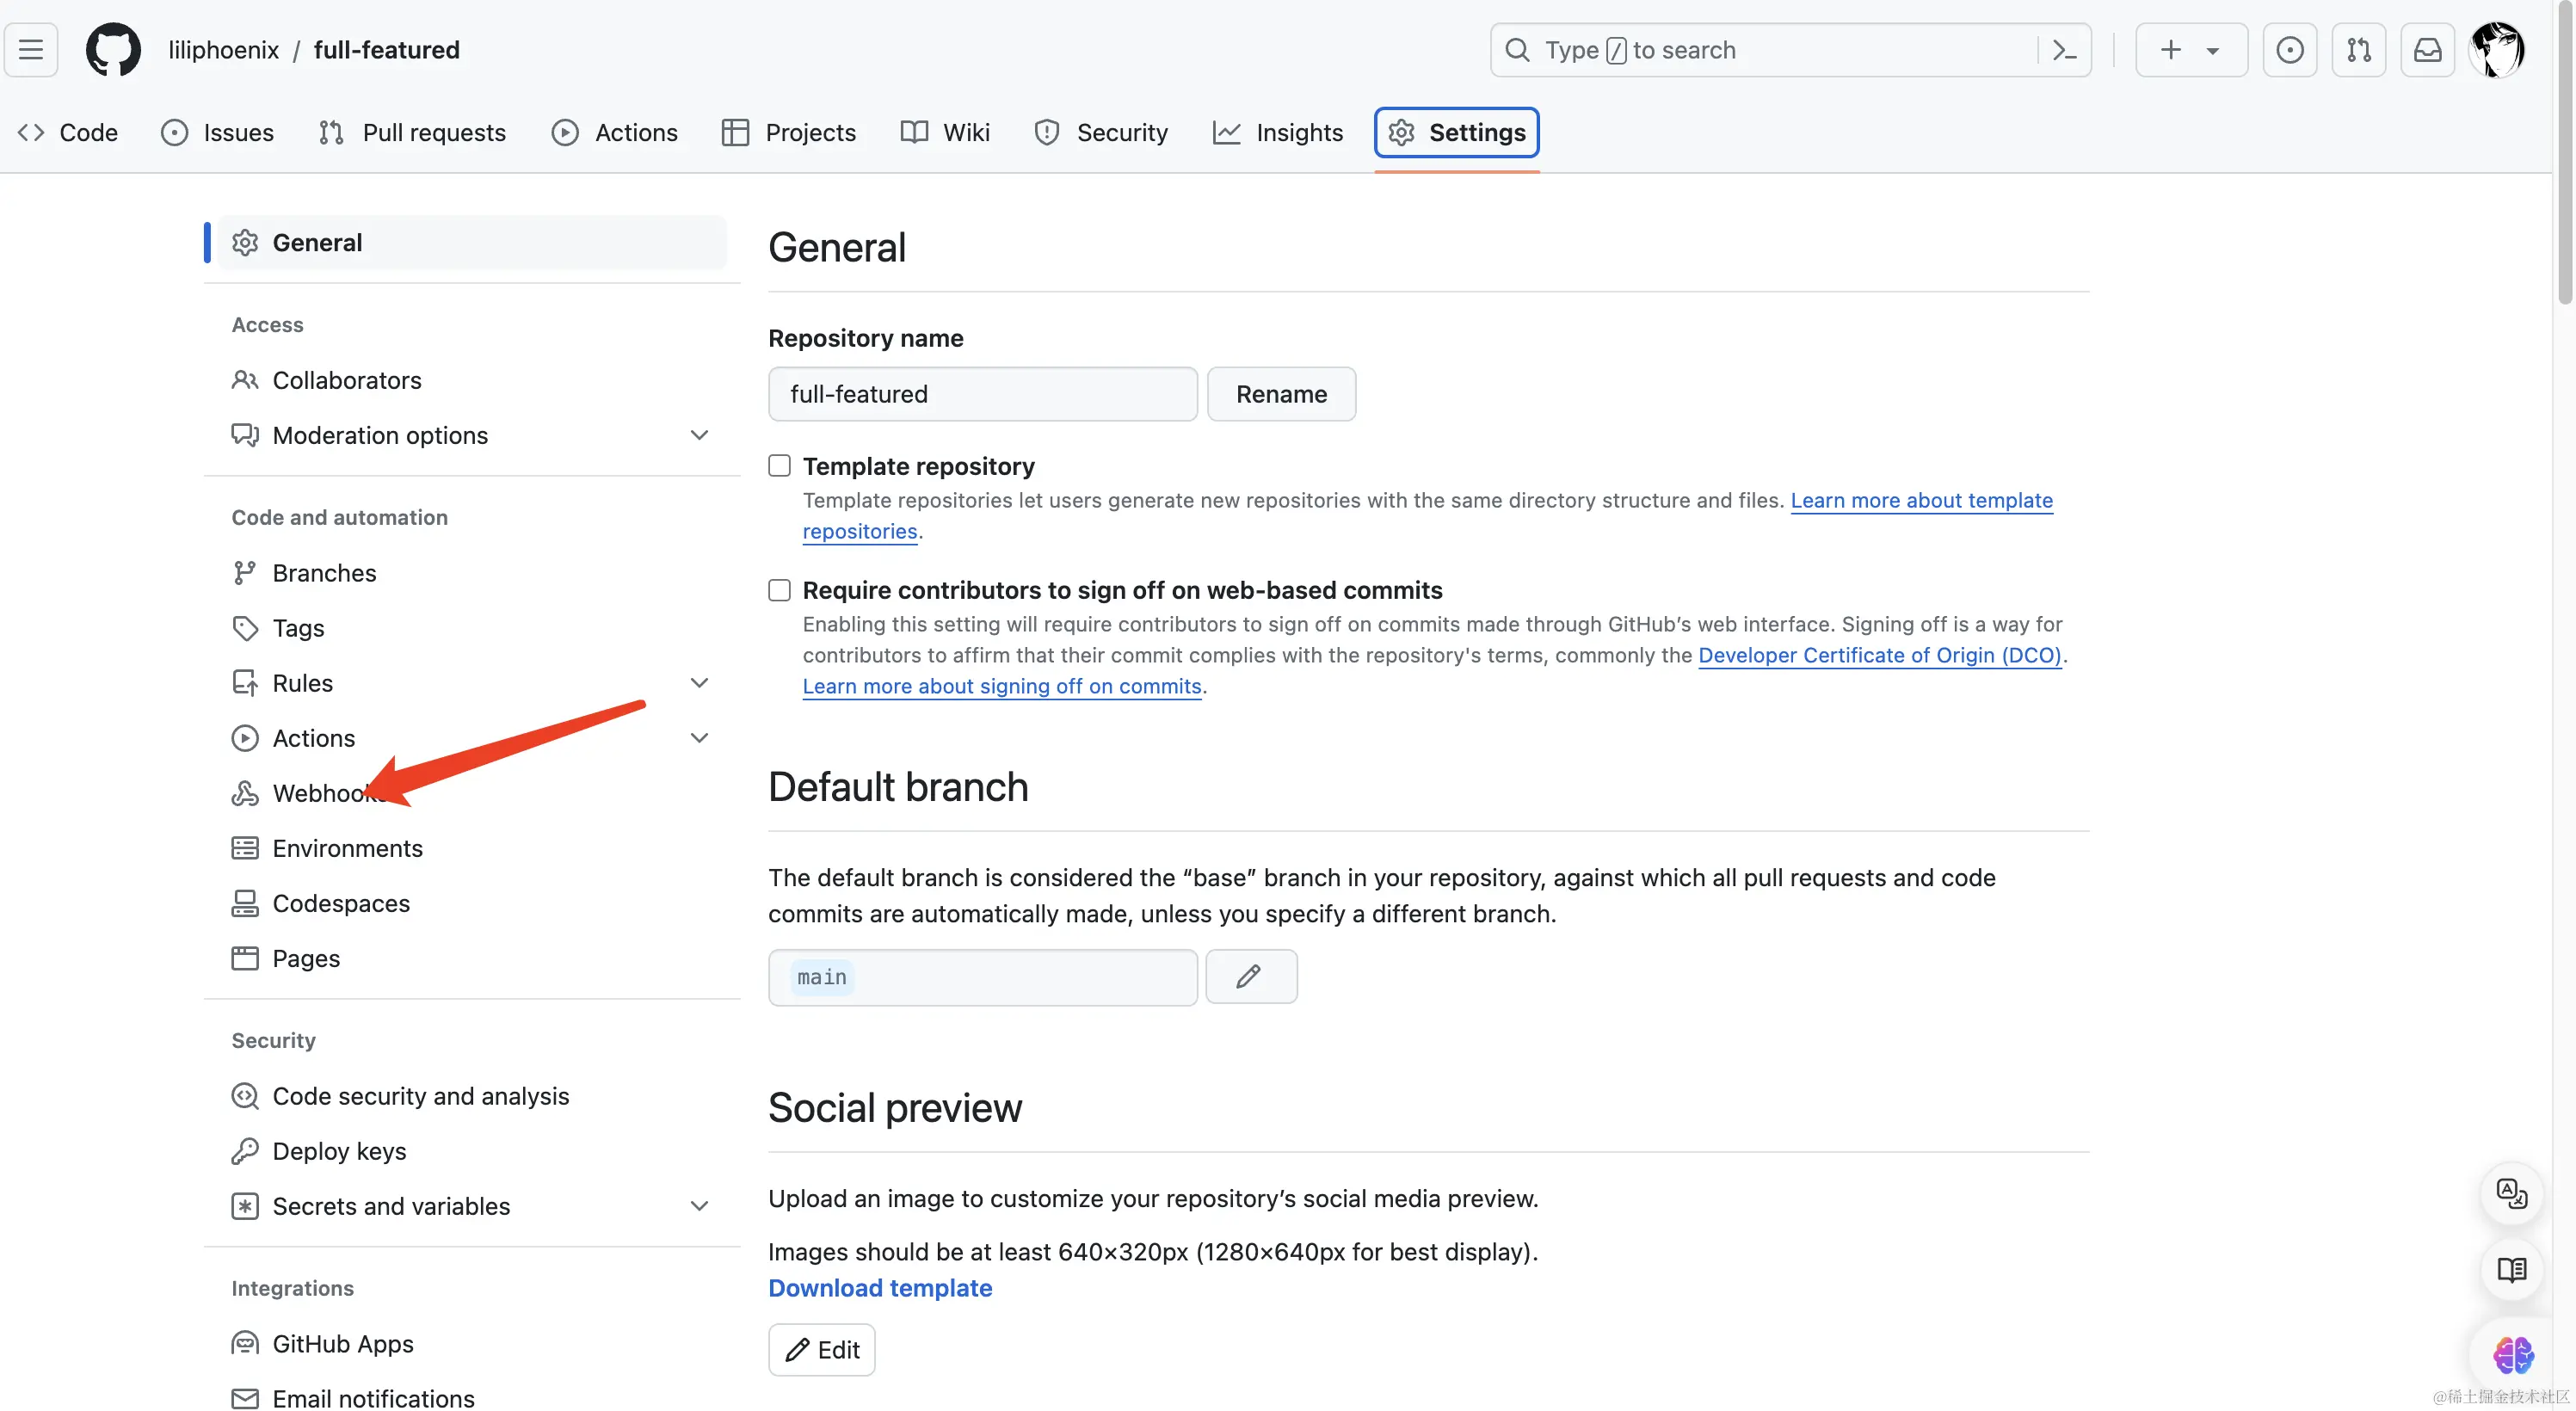This screenshot has width=2576, height=1411.
Task: Switch to the Projects tab
Action: (789, 132)
